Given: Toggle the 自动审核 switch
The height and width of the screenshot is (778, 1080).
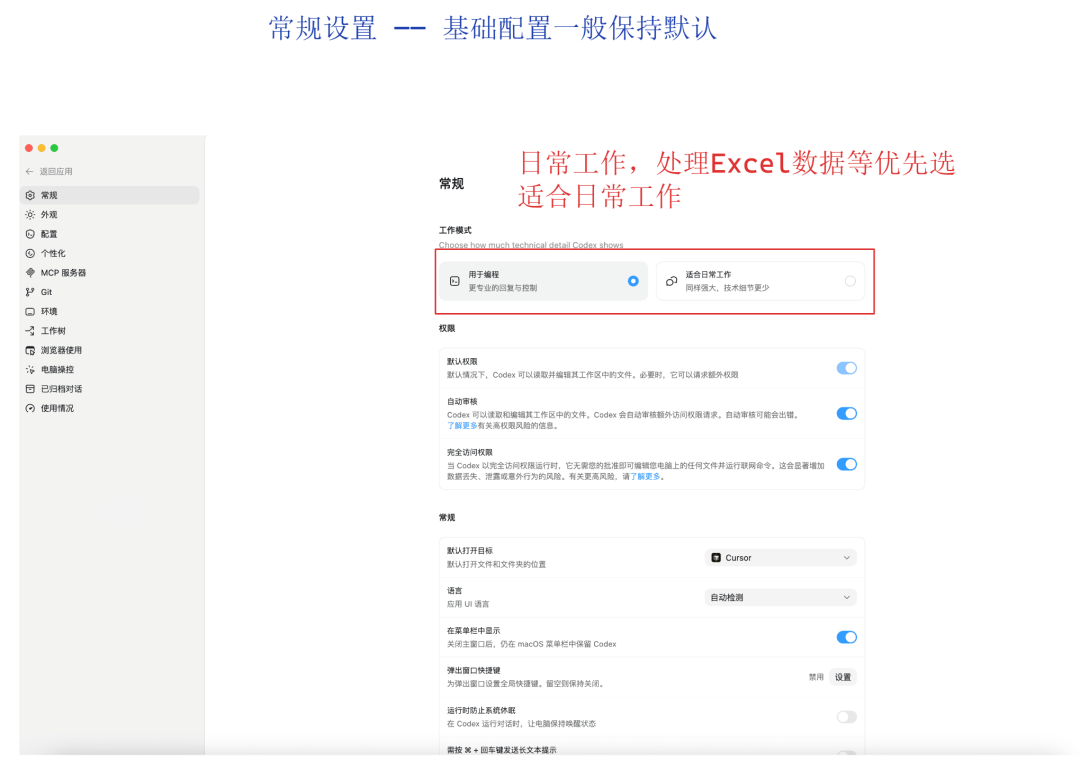Looking at the screenshot, I should click(847, 413).
